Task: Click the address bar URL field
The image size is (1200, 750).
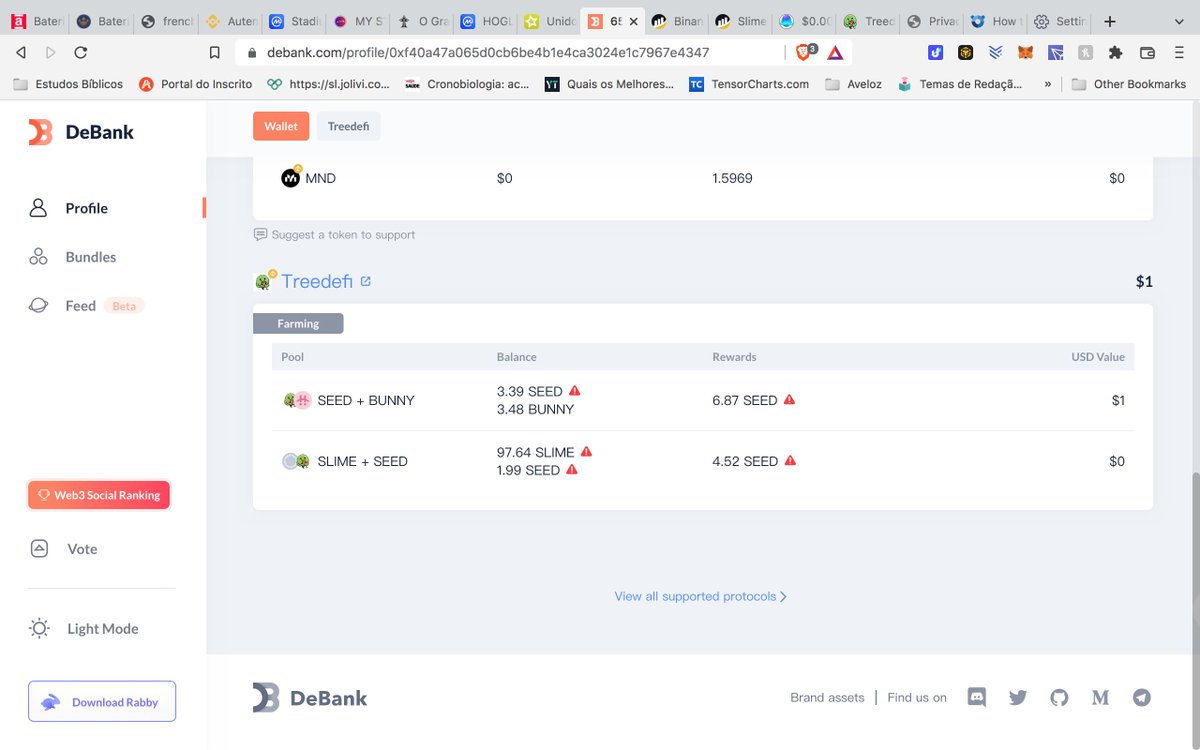Action: coord(510,52)
